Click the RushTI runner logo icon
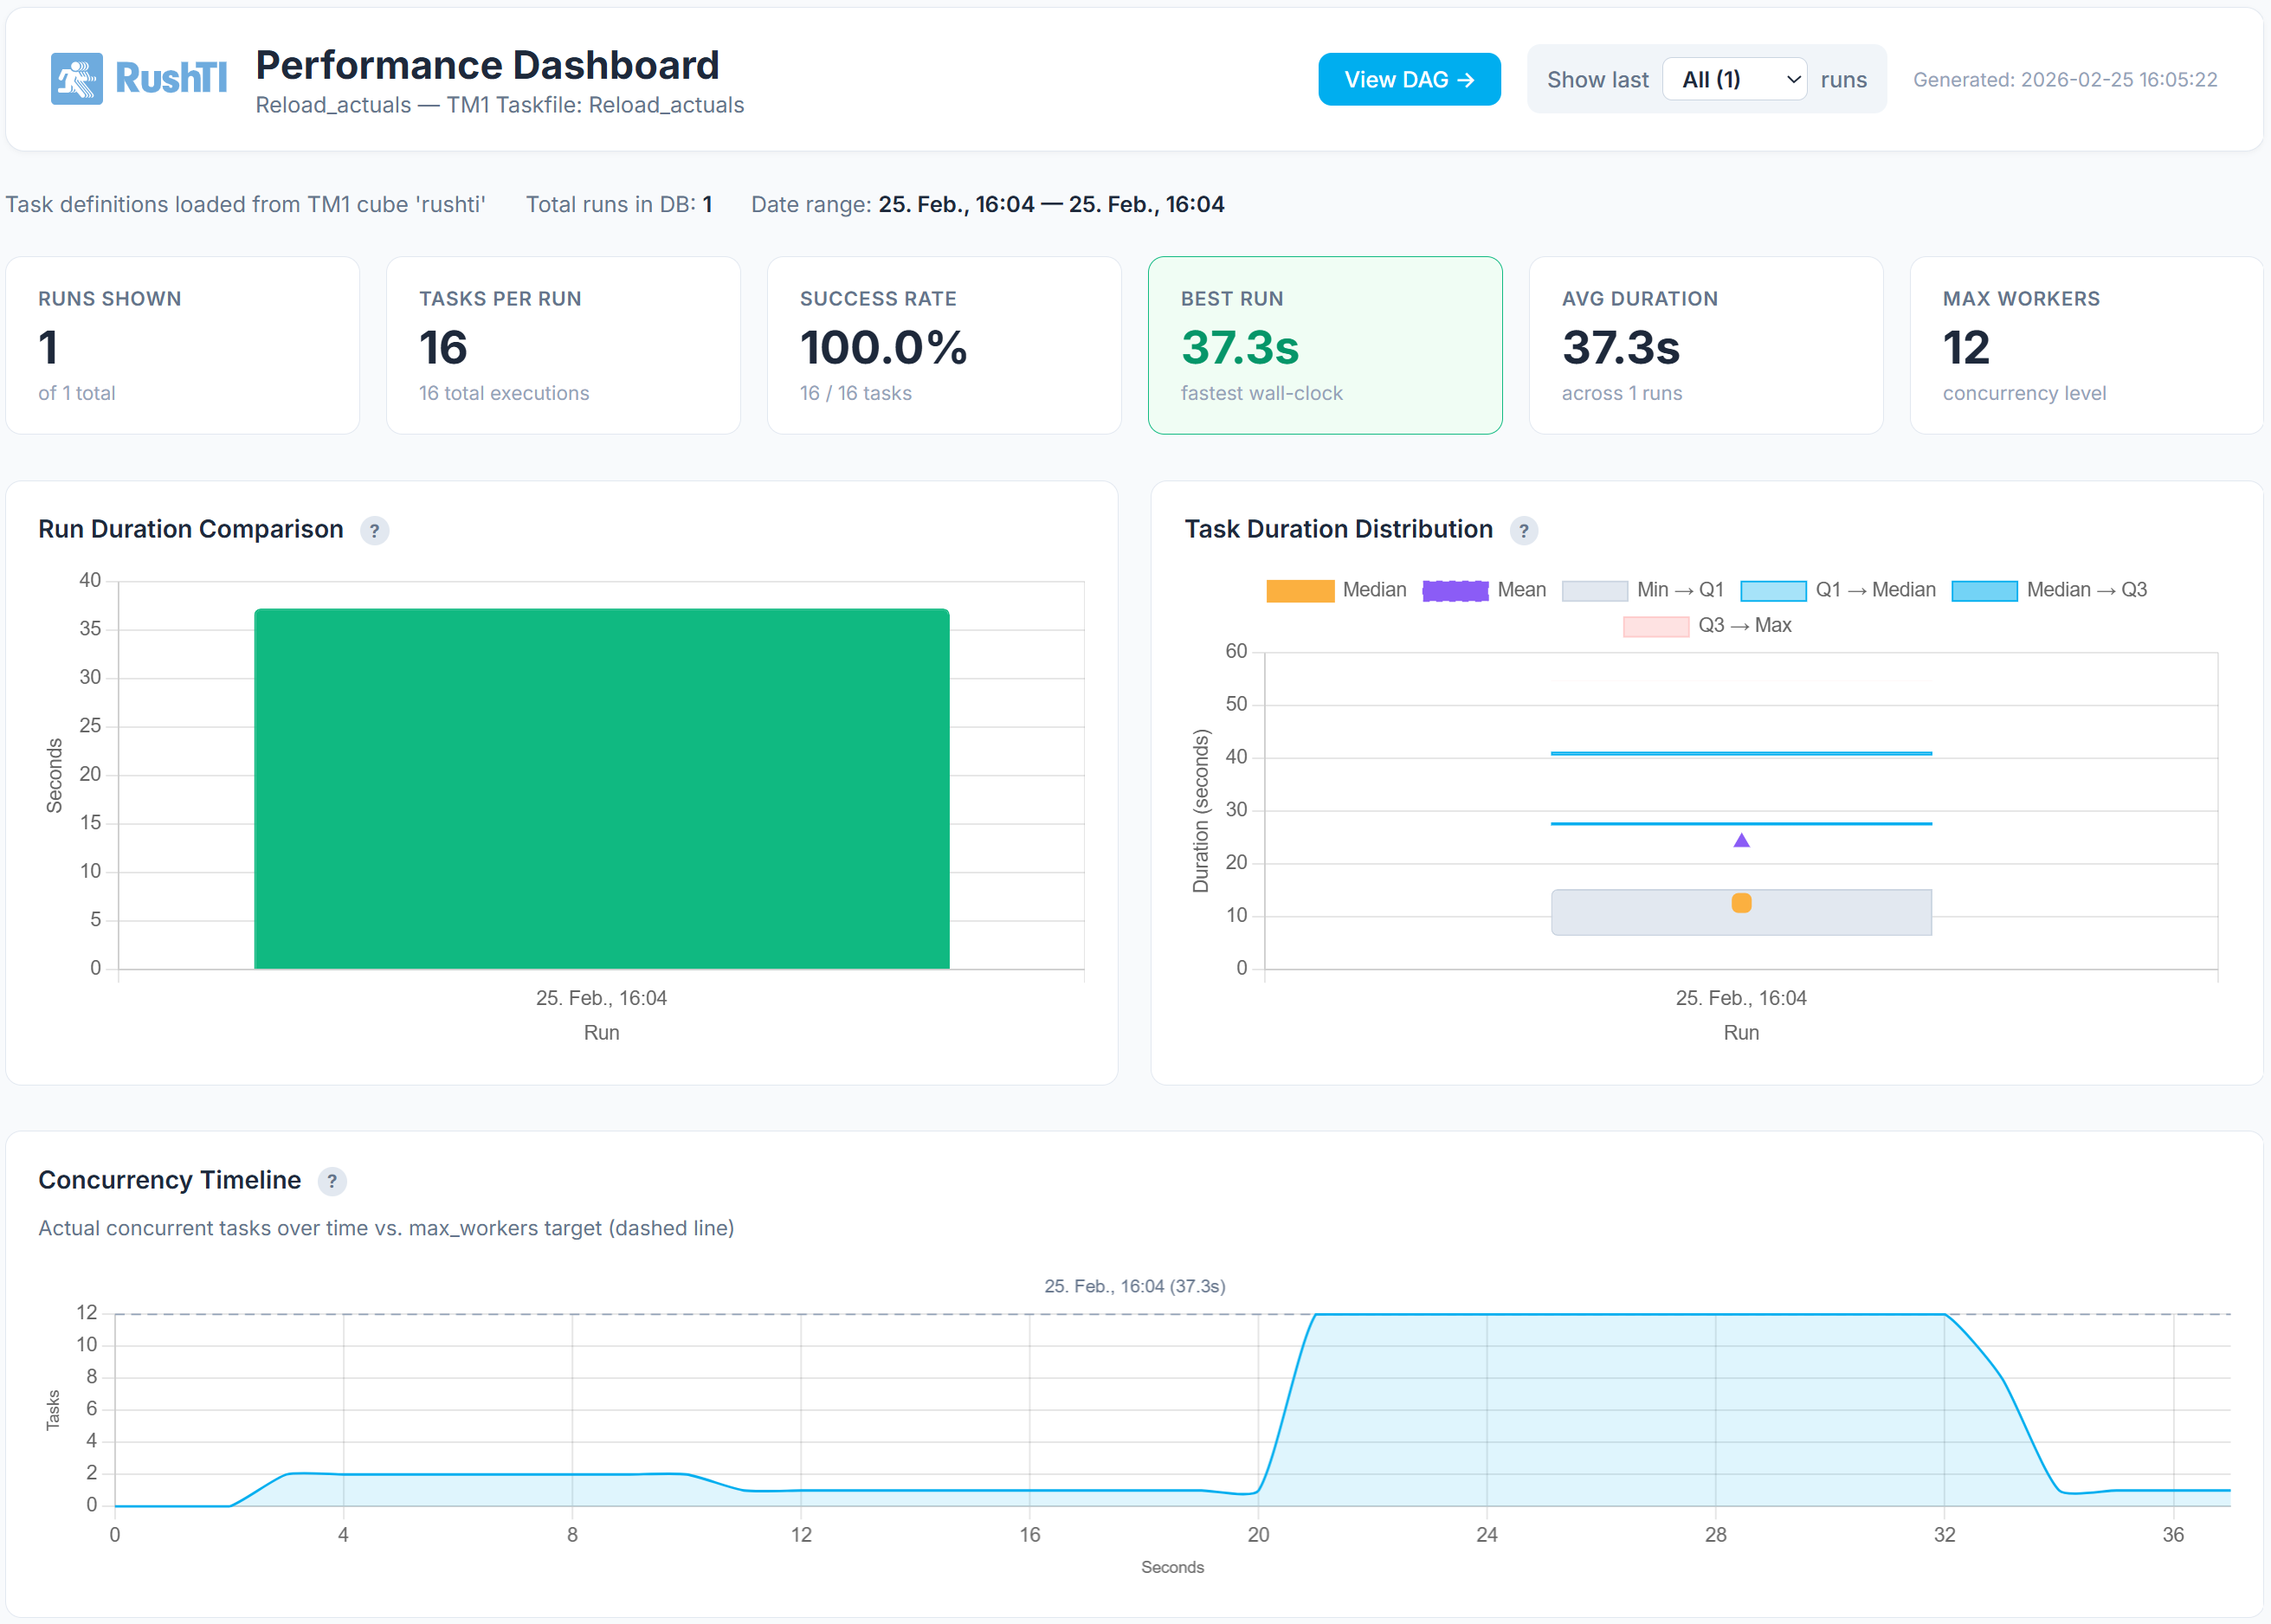 pyautogui.click(x=76, y=78)
